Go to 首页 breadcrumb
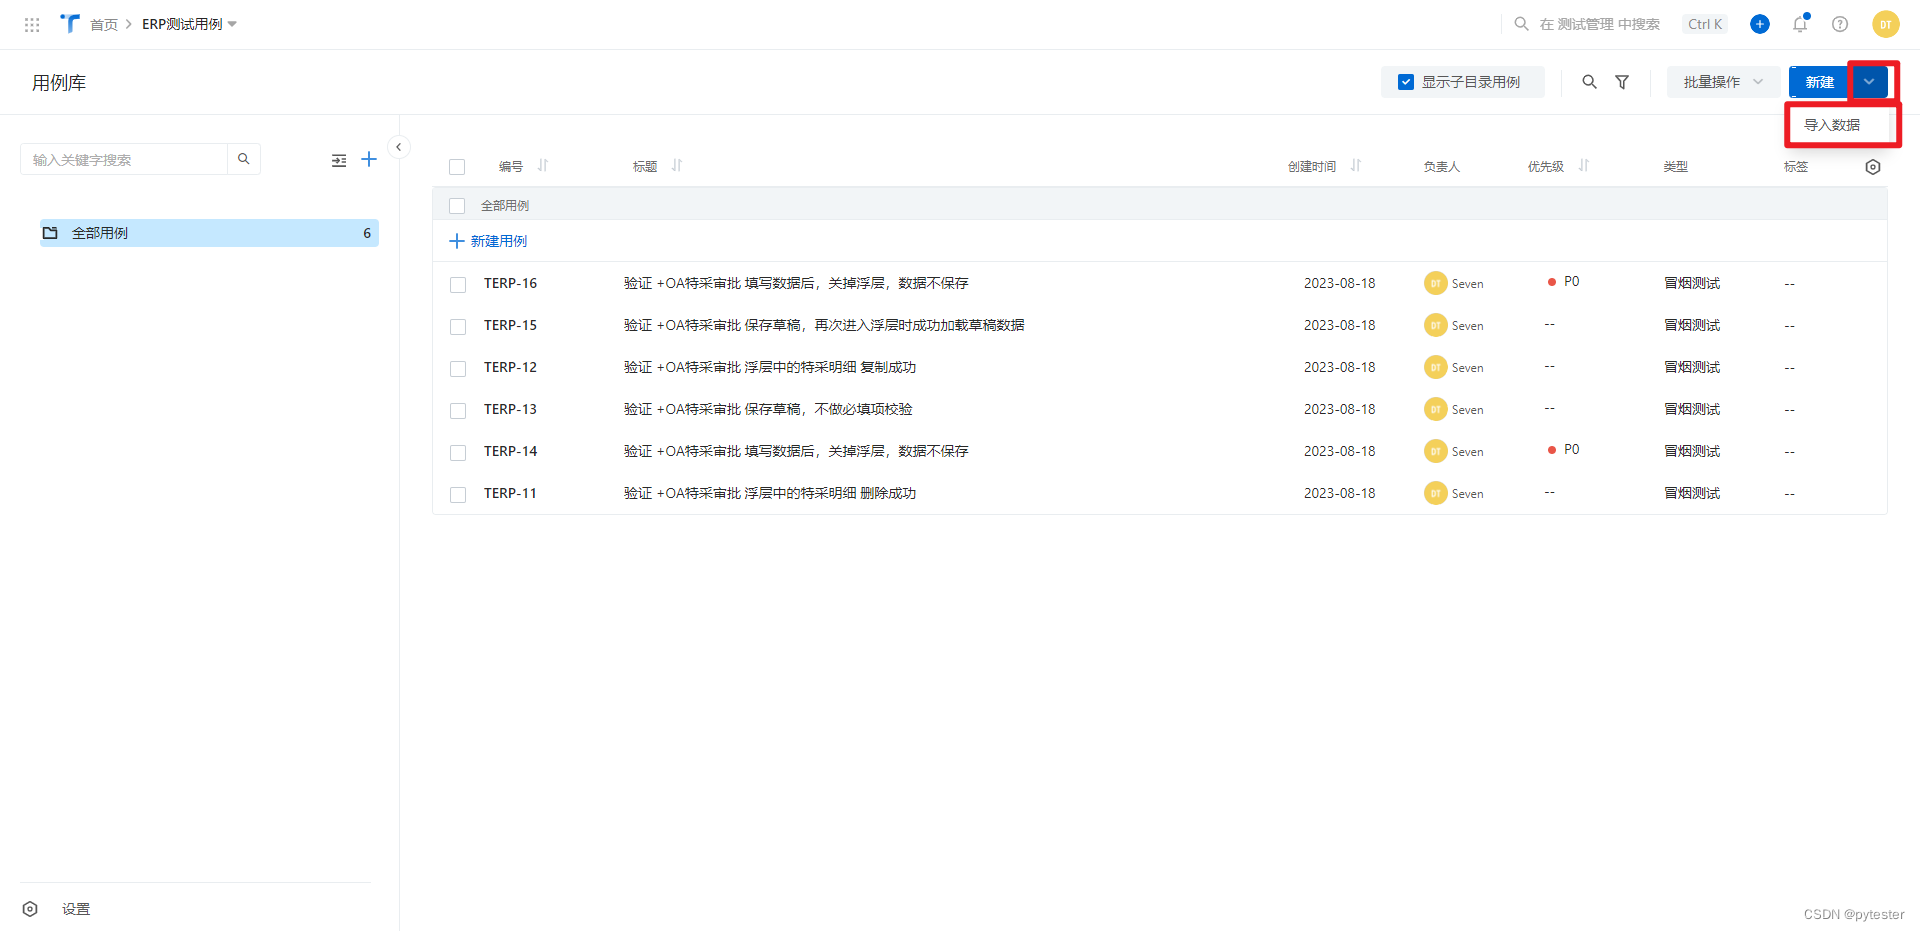The image size is (1920, 931). [x=104, y=24]
